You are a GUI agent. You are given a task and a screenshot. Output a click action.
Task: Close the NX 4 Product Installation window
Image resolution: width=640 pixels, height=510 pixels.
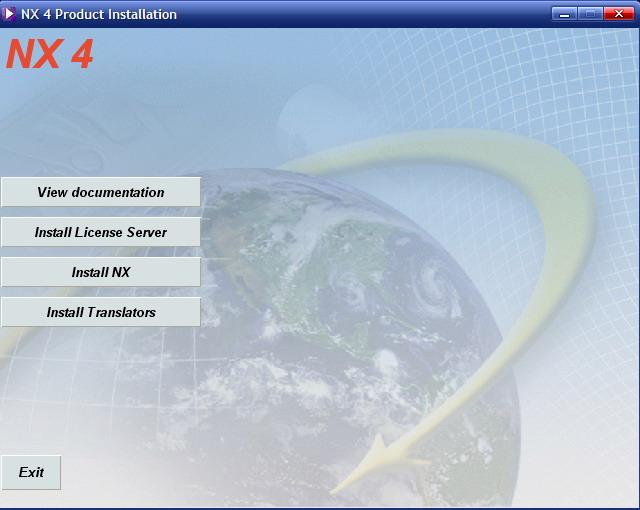(x=619, y=14)
